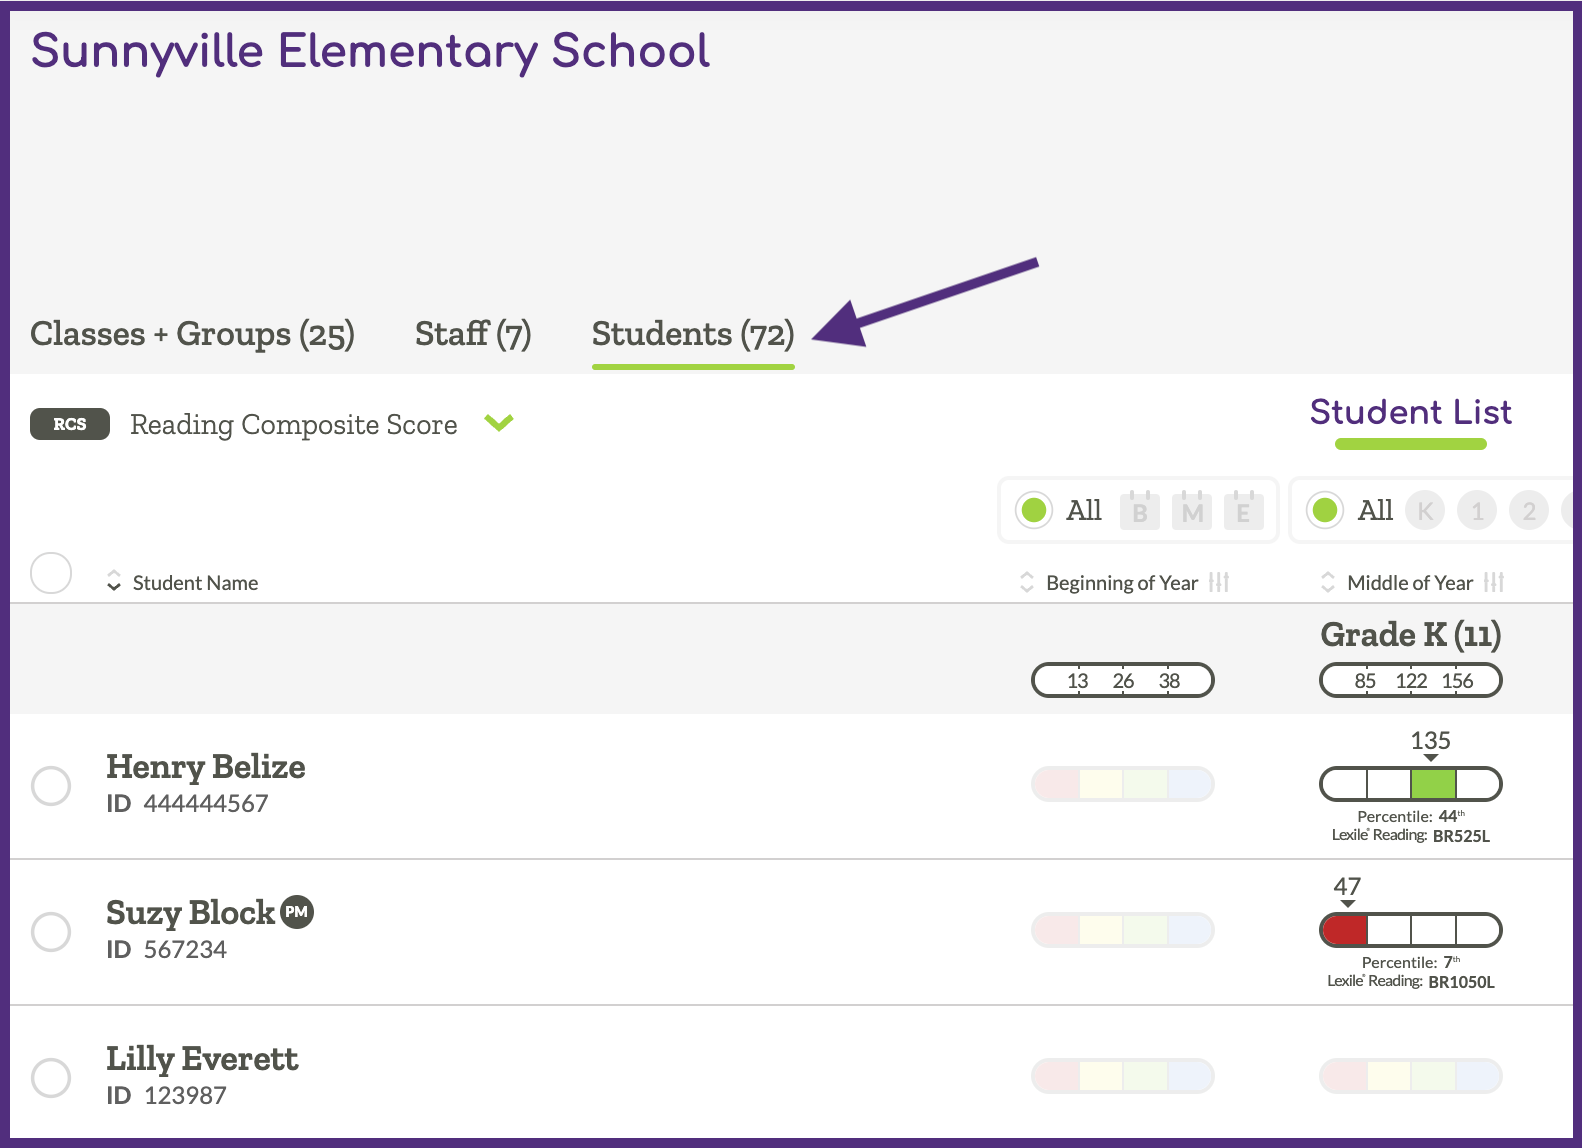Click the RCS badge icon

coord(69,424)
